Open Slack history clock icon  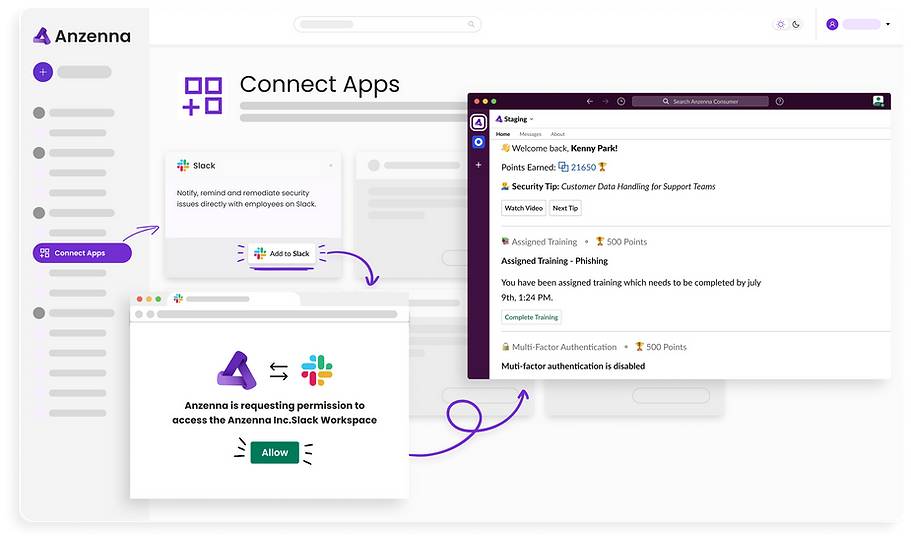621,101
